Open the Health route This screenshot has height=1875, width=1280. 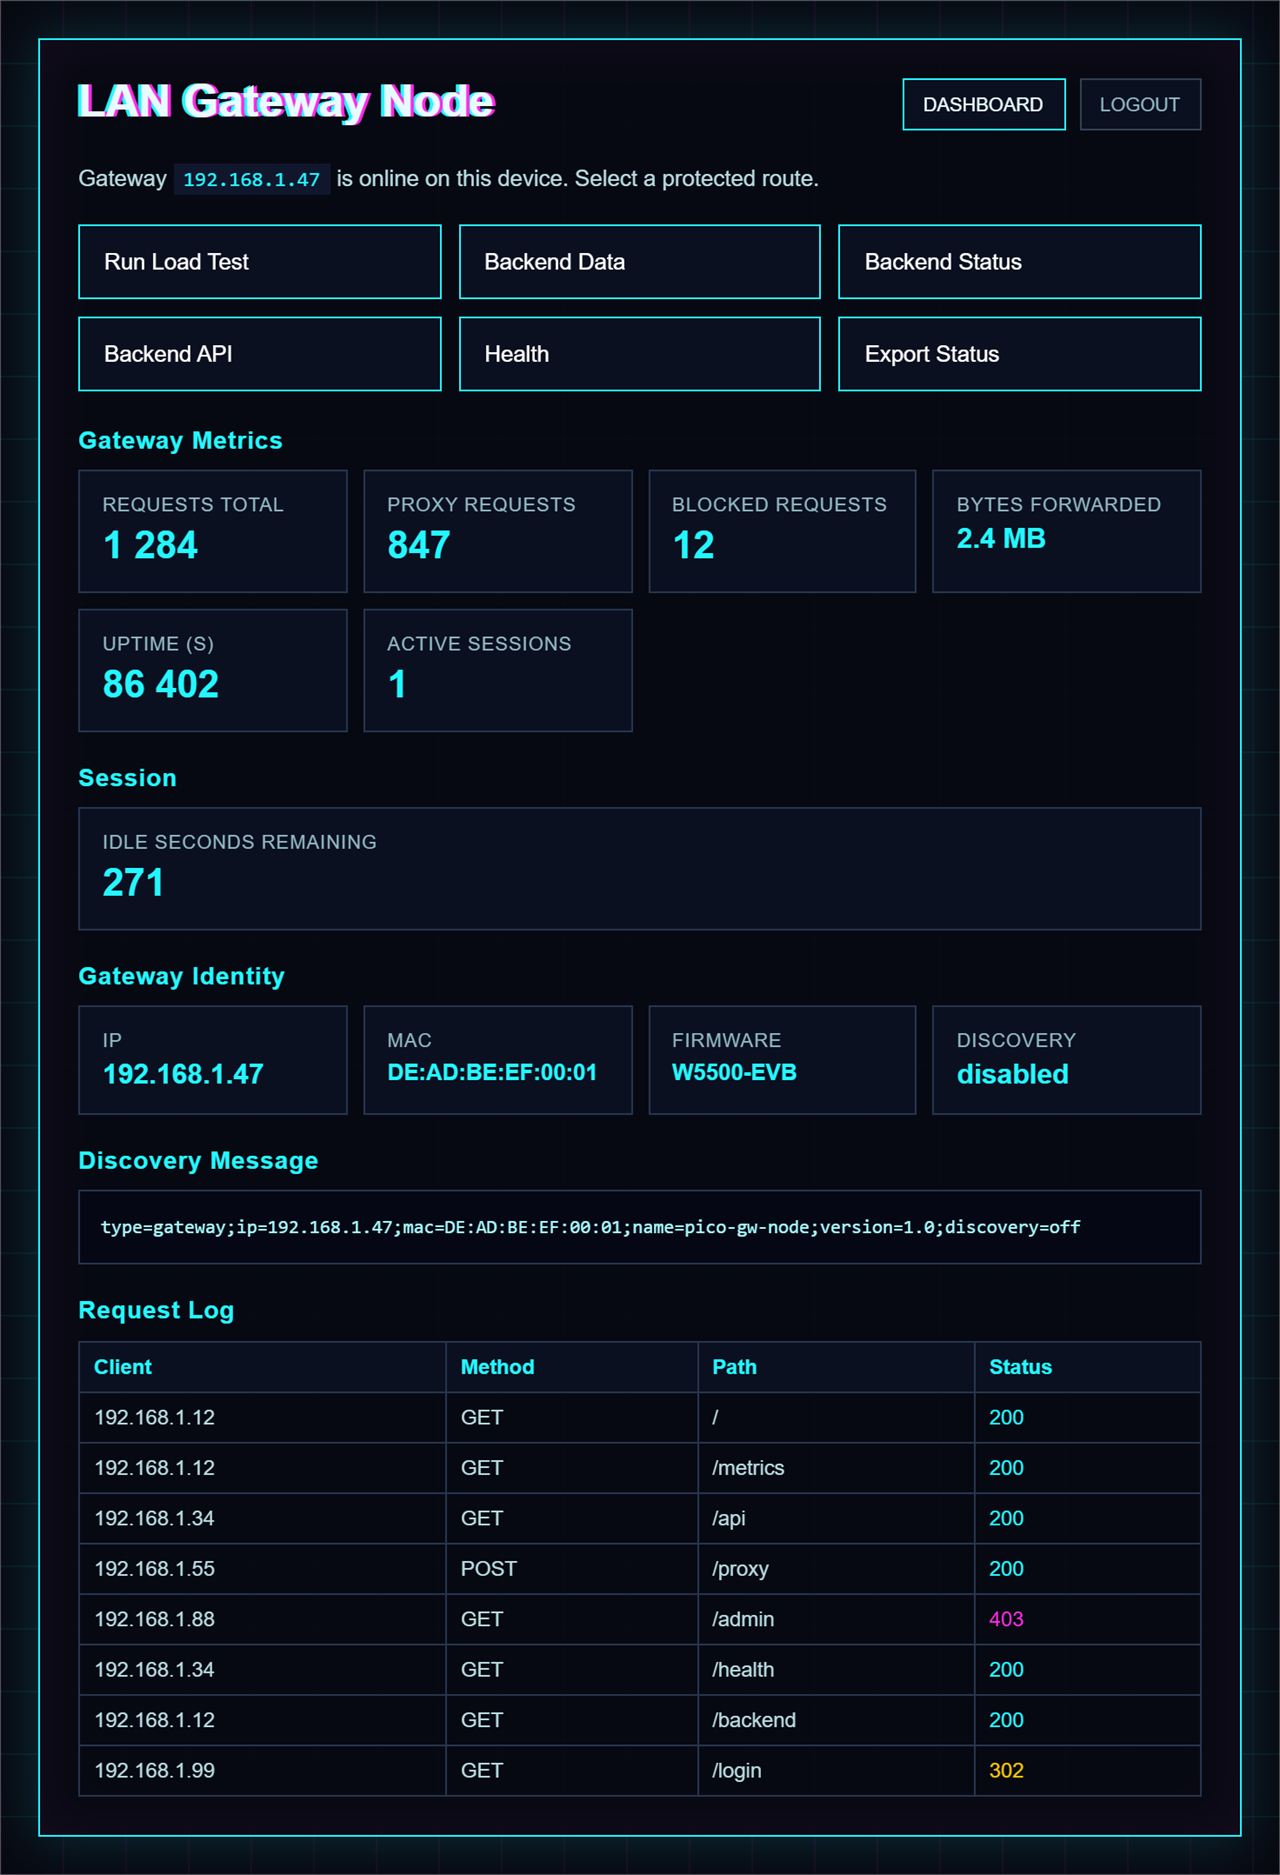640,354
